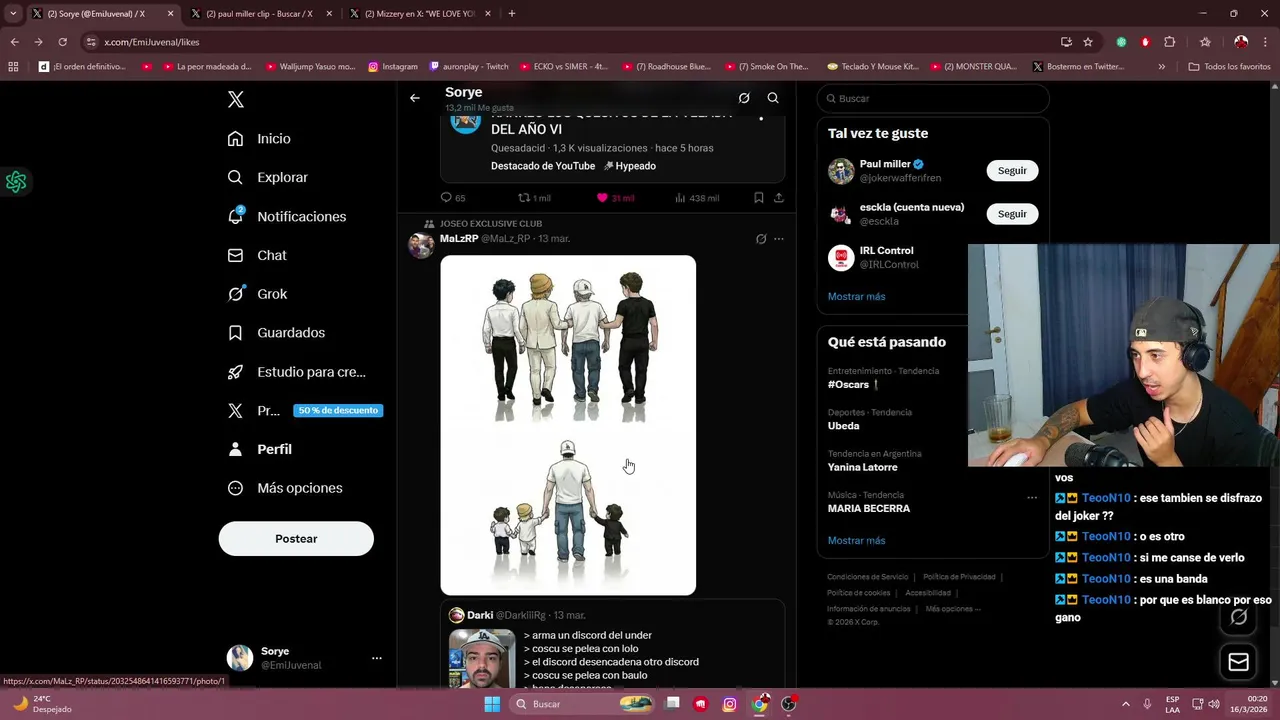Click the Buscar search field on X
Image resolution: width=1280 pixels, height=720 pixels.
pyautogui.click(x=933, y=98)
